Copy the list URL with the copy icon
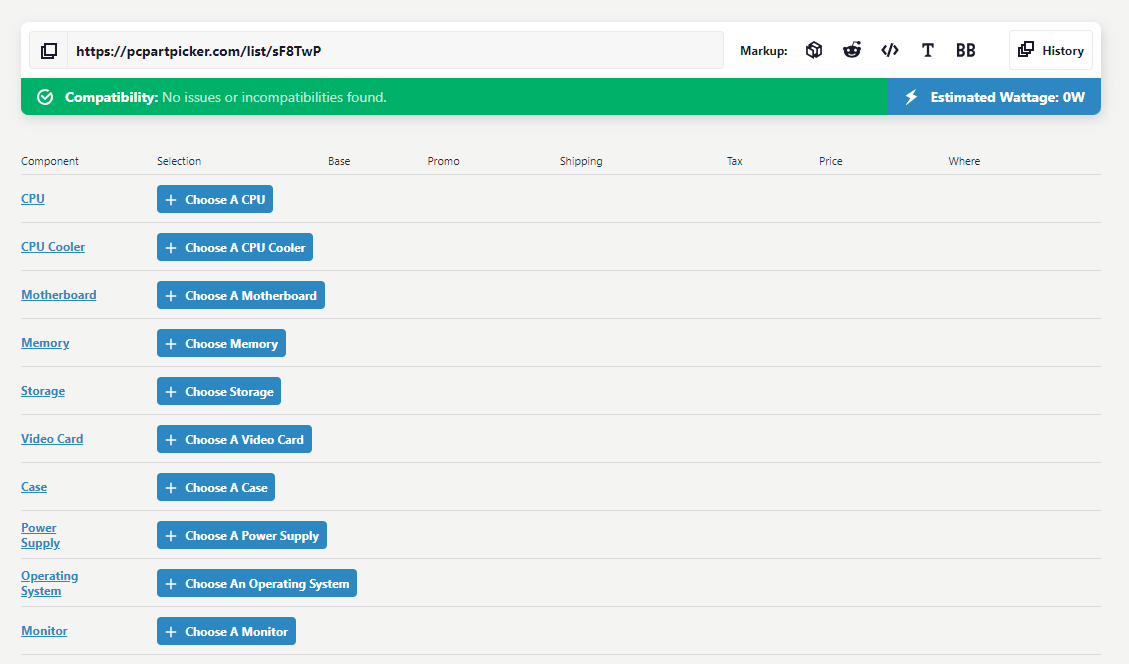The image size is (1129, 664). [49, 50]
